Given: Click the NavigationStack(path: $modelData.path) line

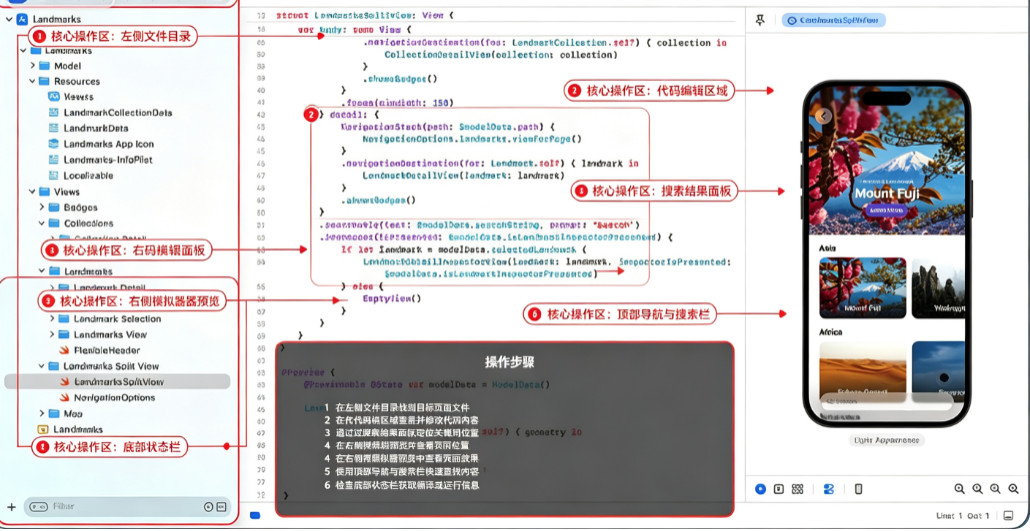Looking at the screenshot, I should click(448, 126).
